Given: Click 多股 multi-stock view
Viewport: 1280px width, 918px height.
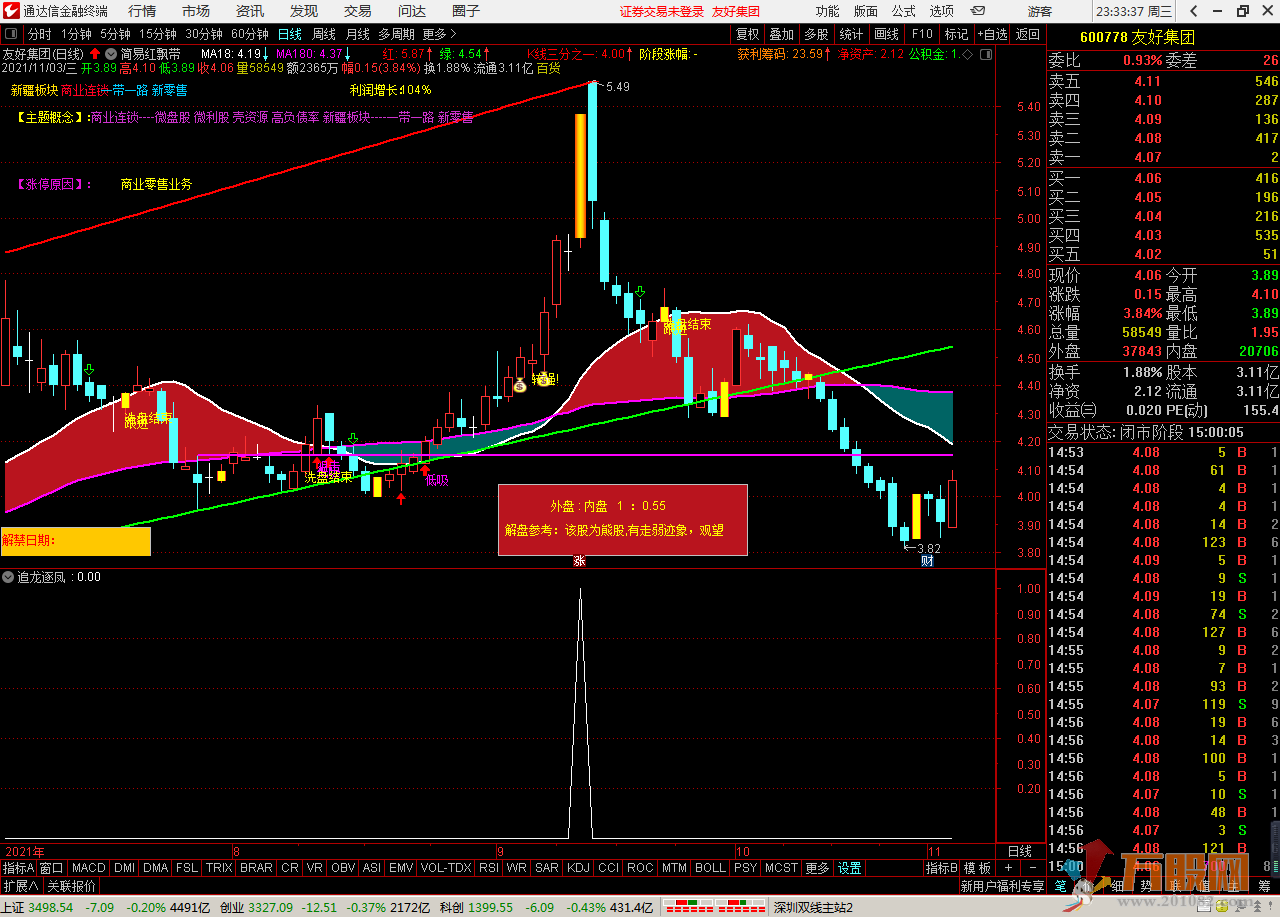Looking at the screenshot, I should 816,34.
